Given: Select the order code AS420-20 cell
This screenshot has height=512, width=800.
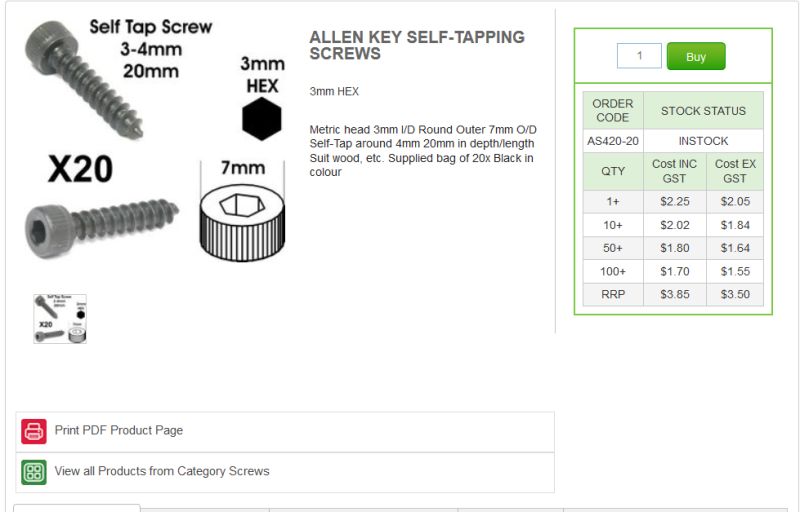Looking at the screenshot, I should coord(613,141).
